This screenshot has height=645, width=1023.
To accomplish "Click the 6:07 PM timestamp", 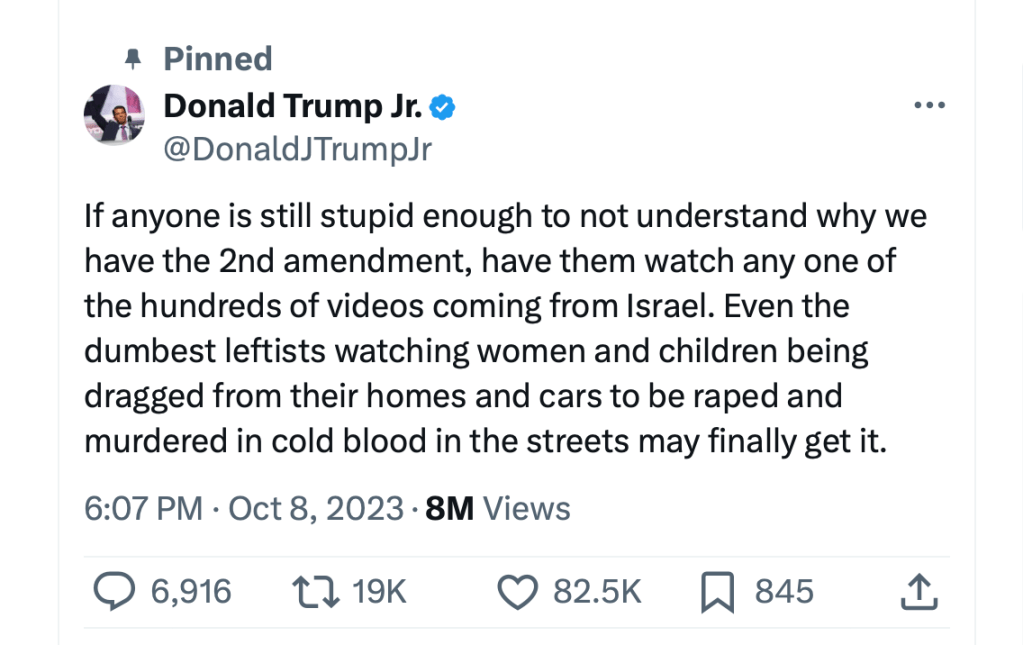I will coord(144,508).
